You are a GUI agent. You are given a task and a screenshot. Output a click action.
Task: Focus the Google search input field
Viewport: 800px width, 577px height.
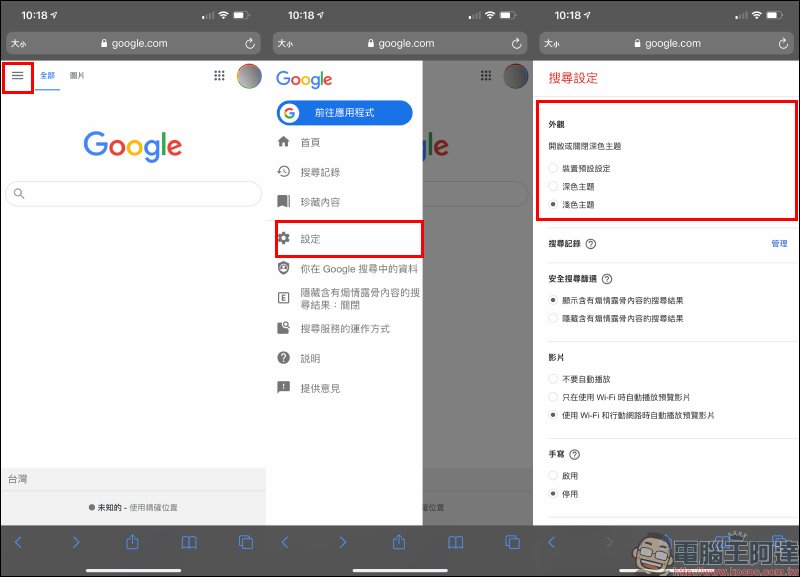click(x=133, y=194)
